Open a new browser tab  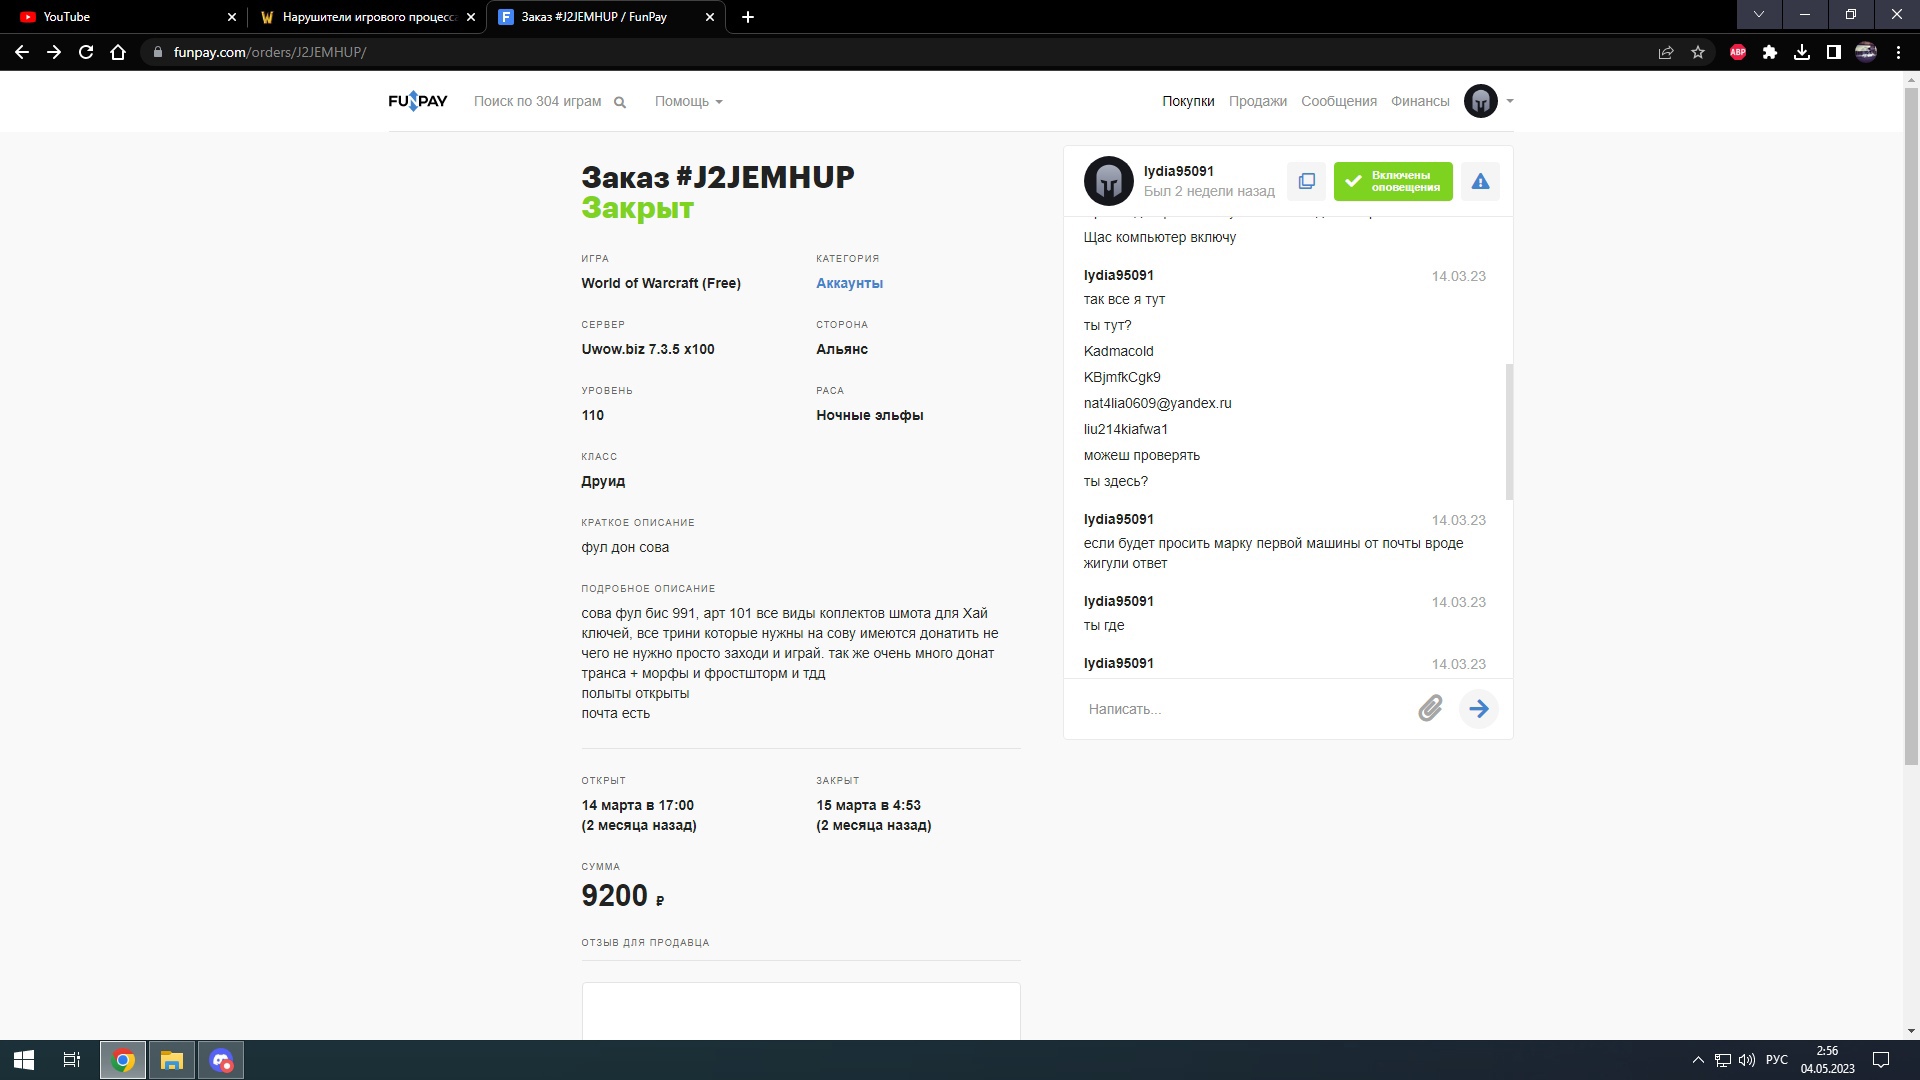pyautogui.click(x=748, y=17)
